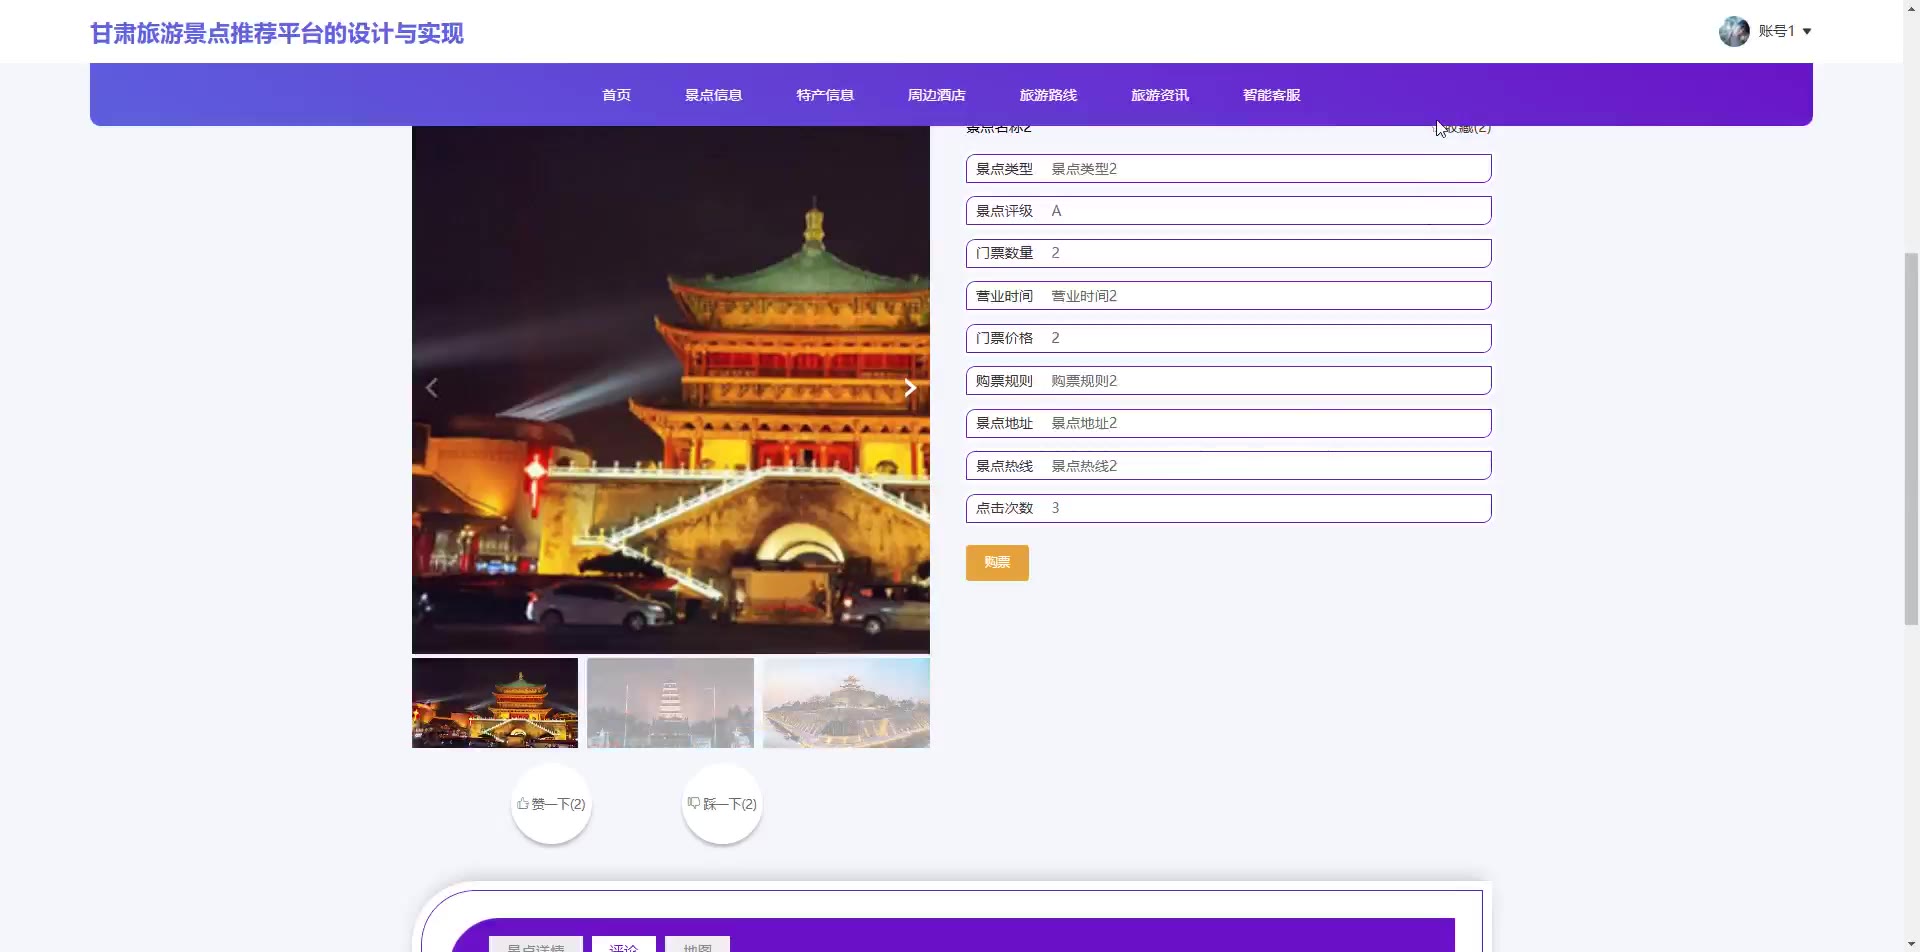Expand the 账号1 account dropdown arrow

(1807, 31)
